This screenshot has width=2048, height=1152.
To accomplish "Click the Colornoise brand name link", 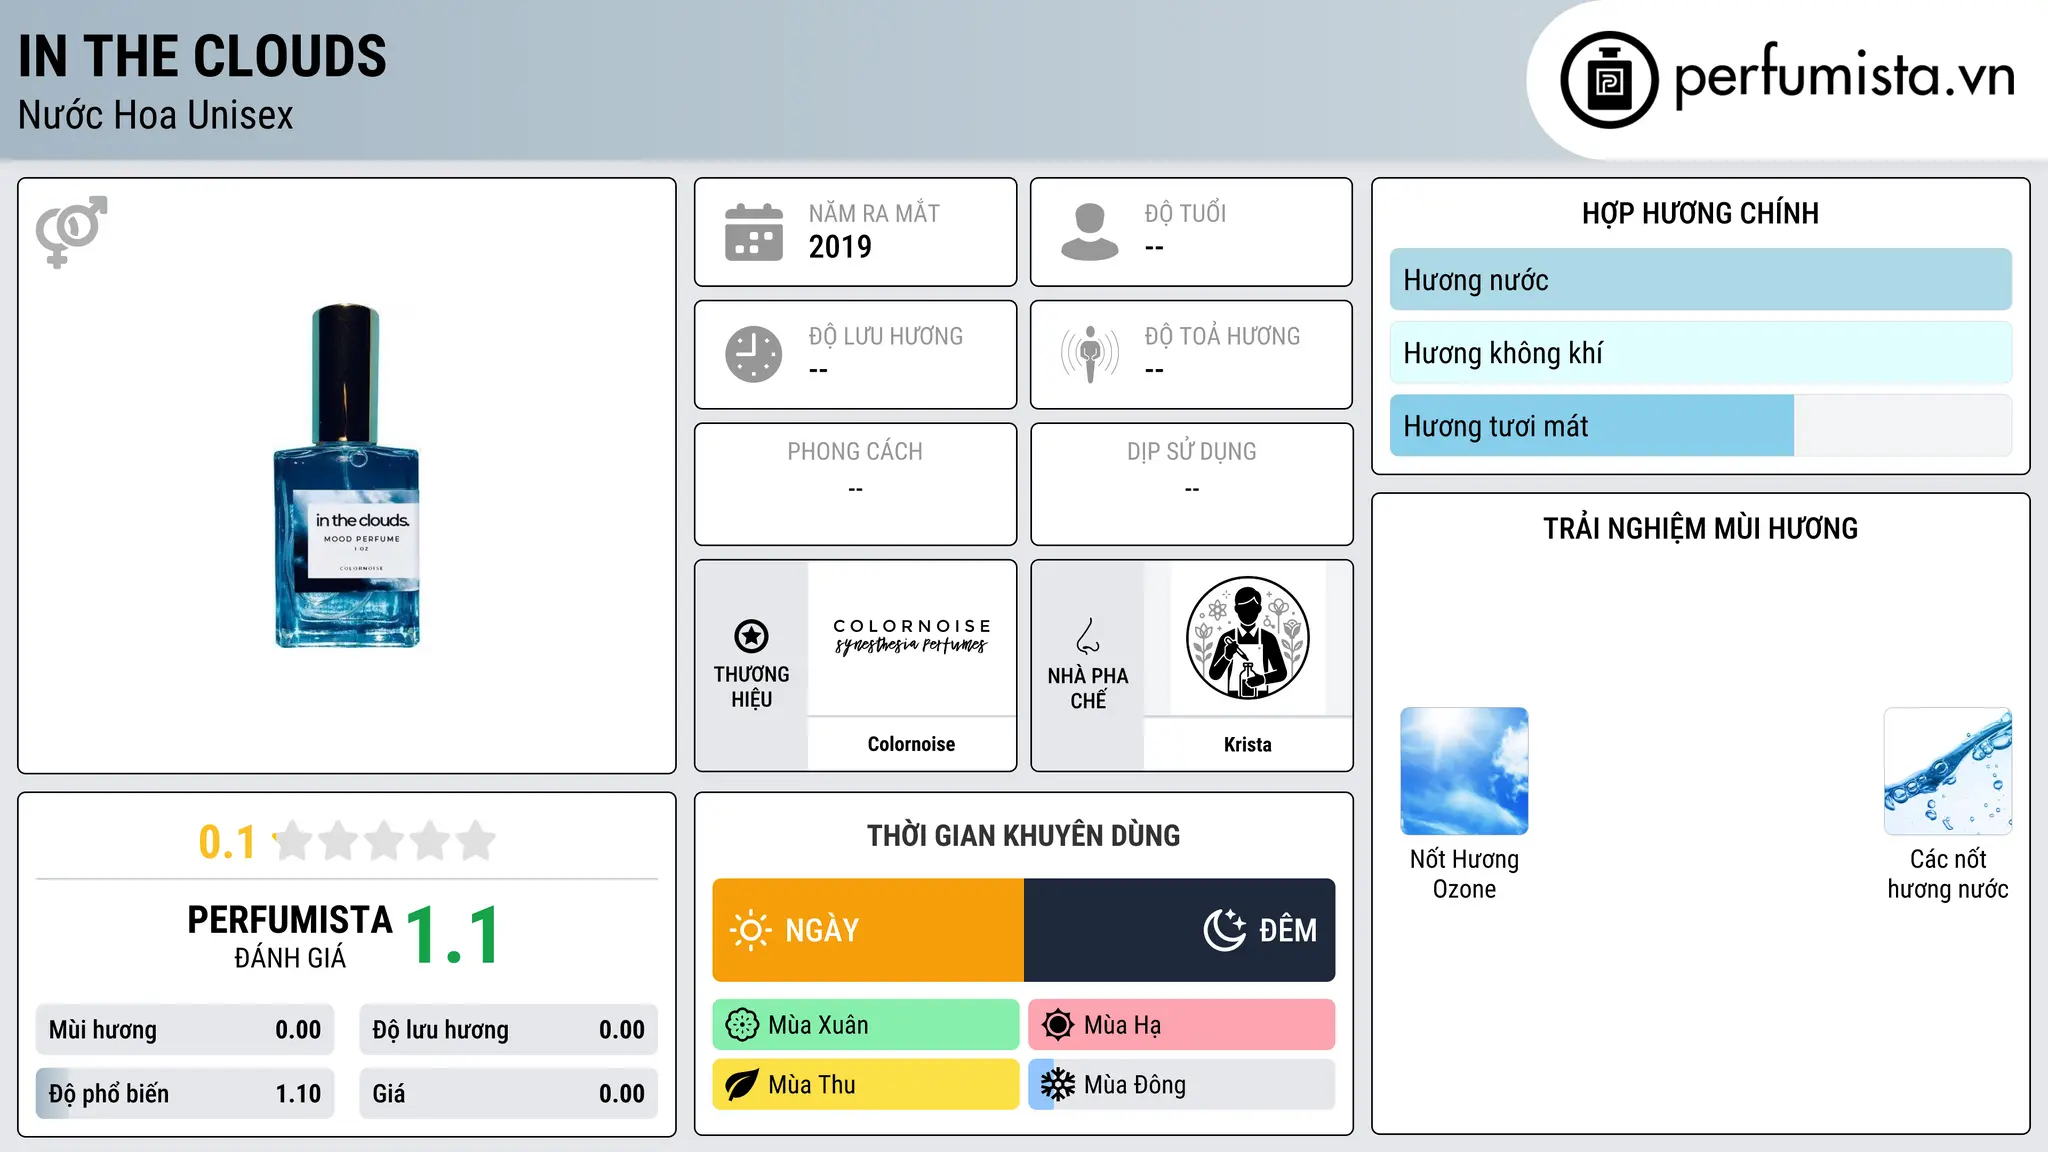I will [x=911, y=744].
